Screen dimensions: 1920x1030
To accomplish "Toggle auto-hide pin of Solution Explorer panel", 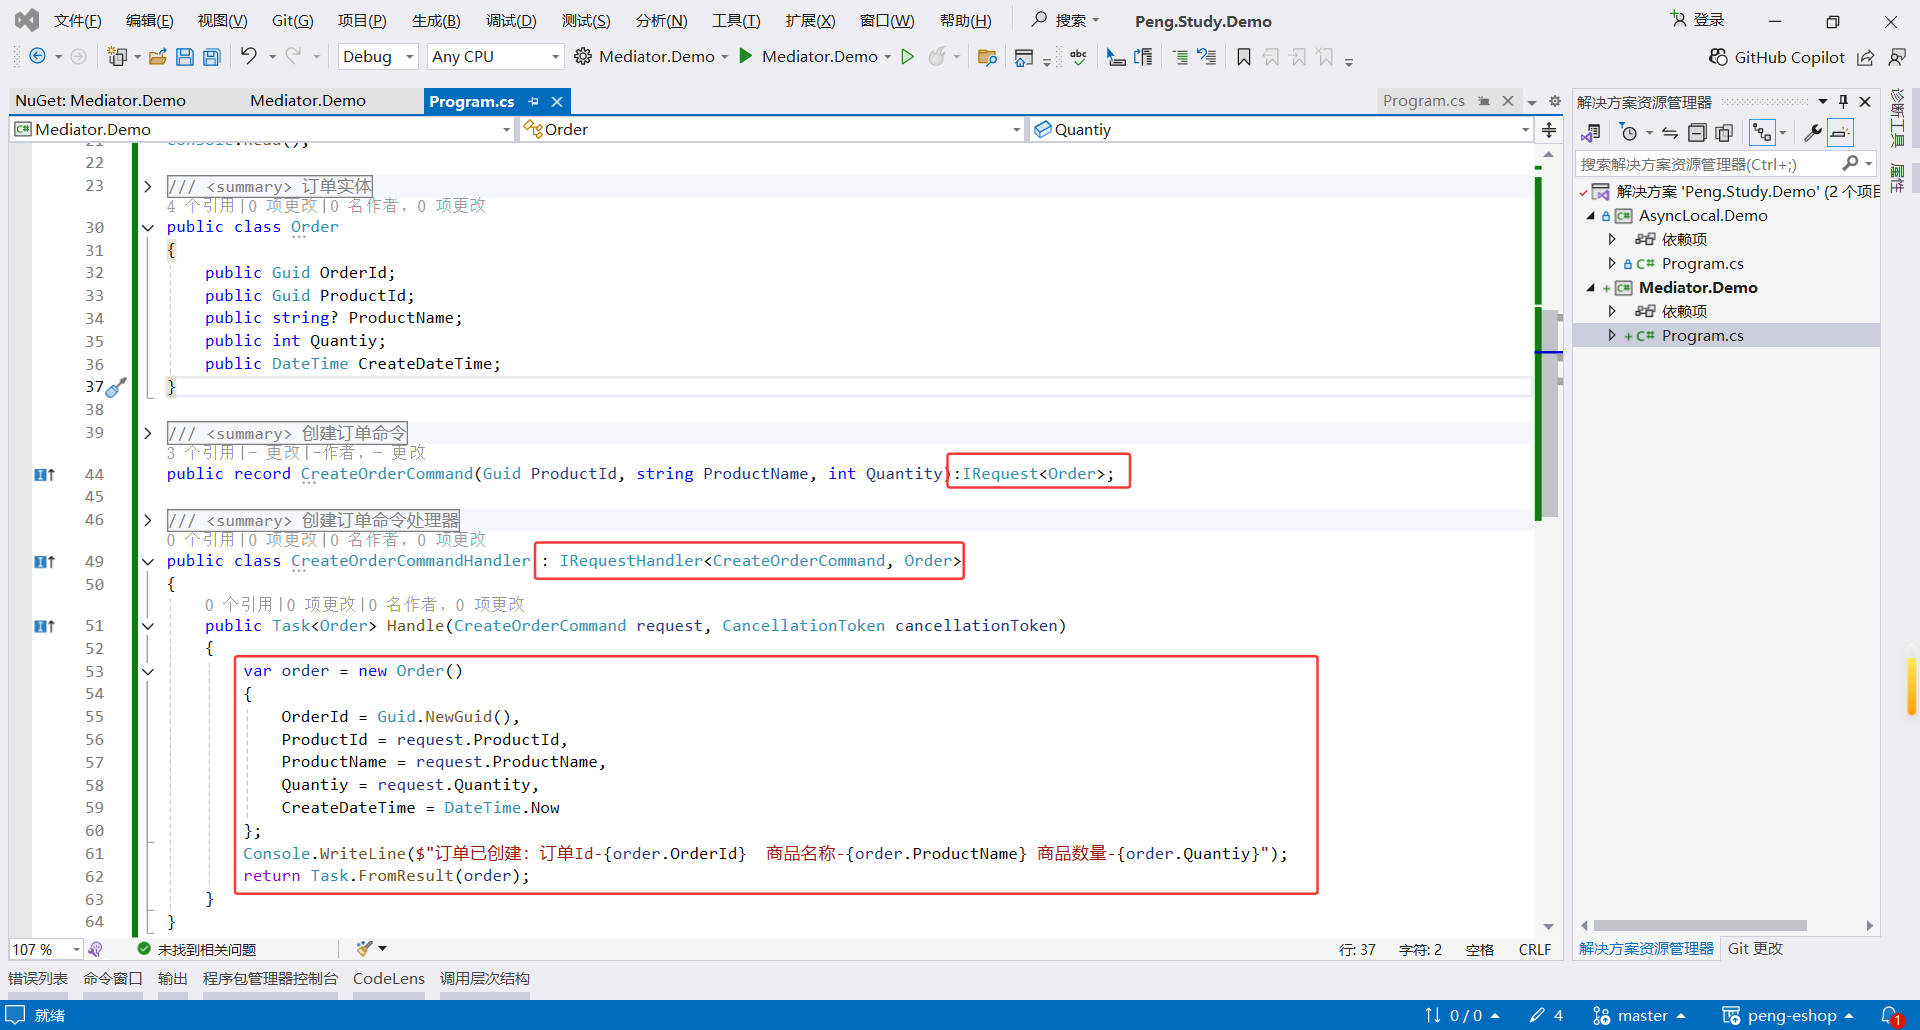I will 1843,101.
